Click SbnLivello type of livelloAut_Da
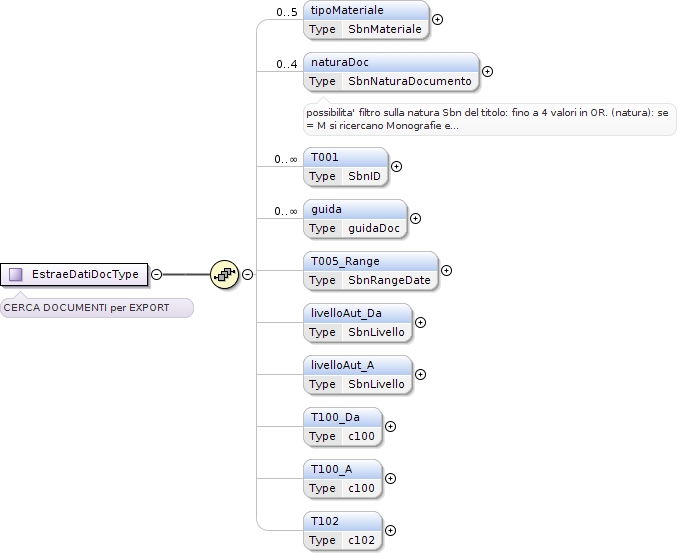This screenshot has width=684, height=555. (376, 332)
